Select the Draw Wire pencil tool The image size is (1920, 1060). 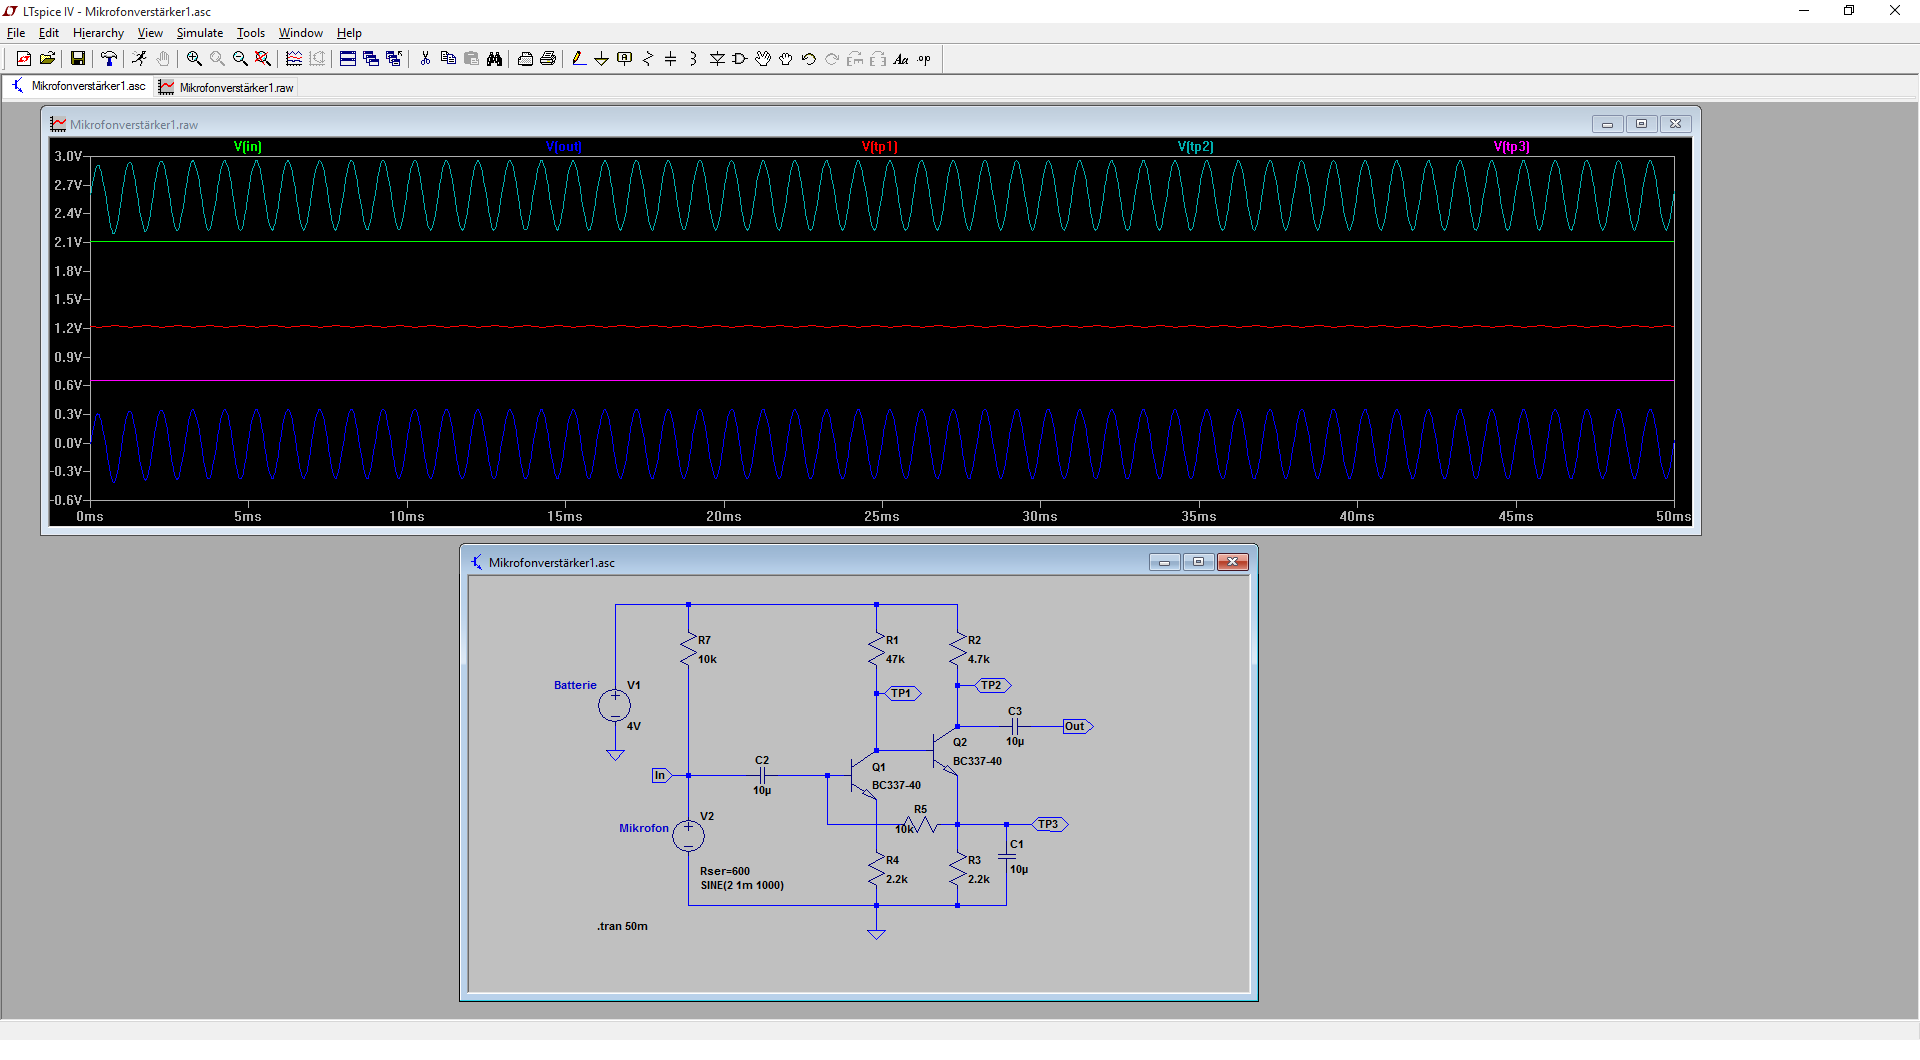click(579, 59)
